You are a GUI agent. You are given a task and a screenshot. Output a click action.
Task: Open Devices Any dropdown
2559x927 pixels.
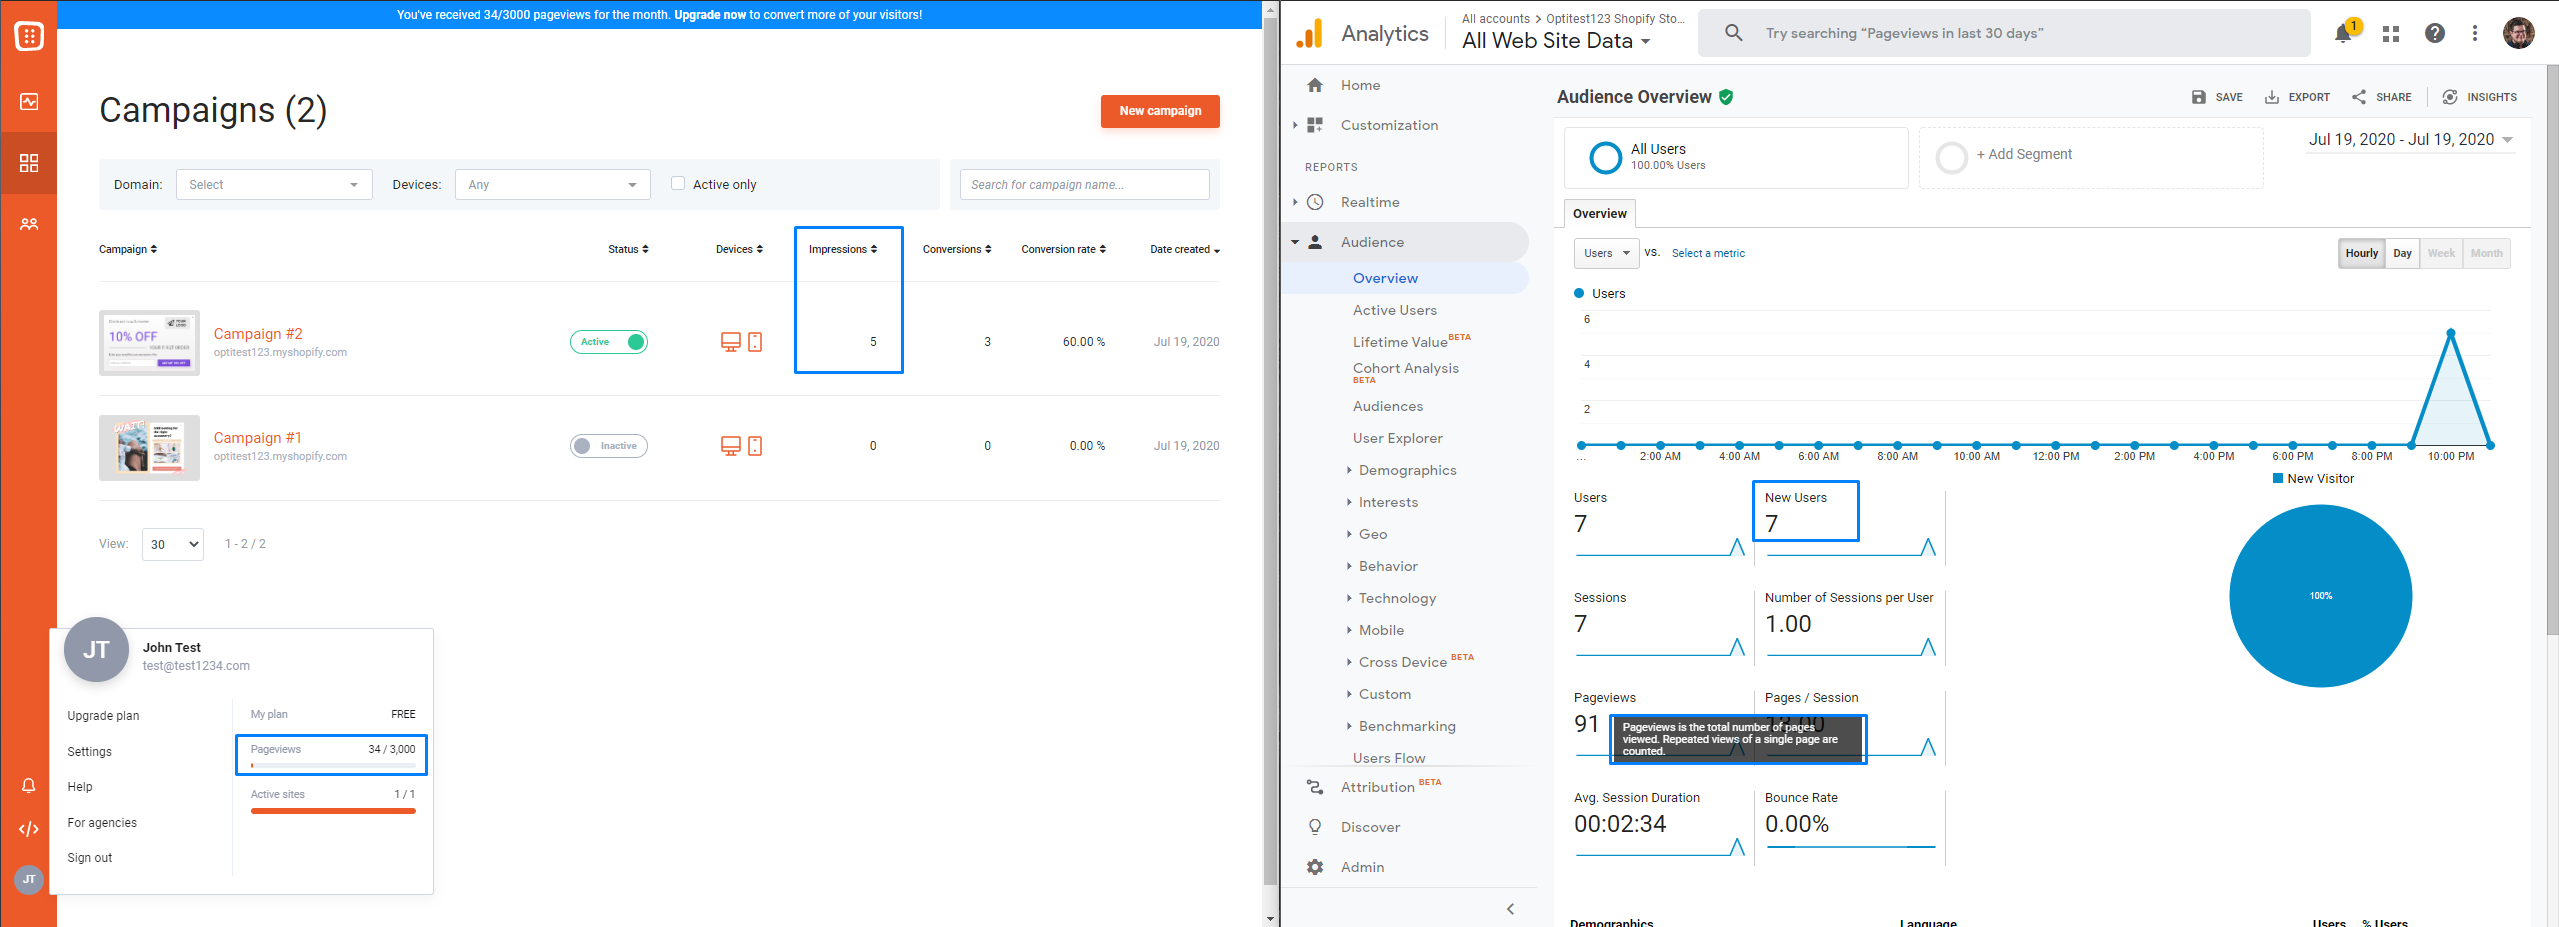[553, 184]
